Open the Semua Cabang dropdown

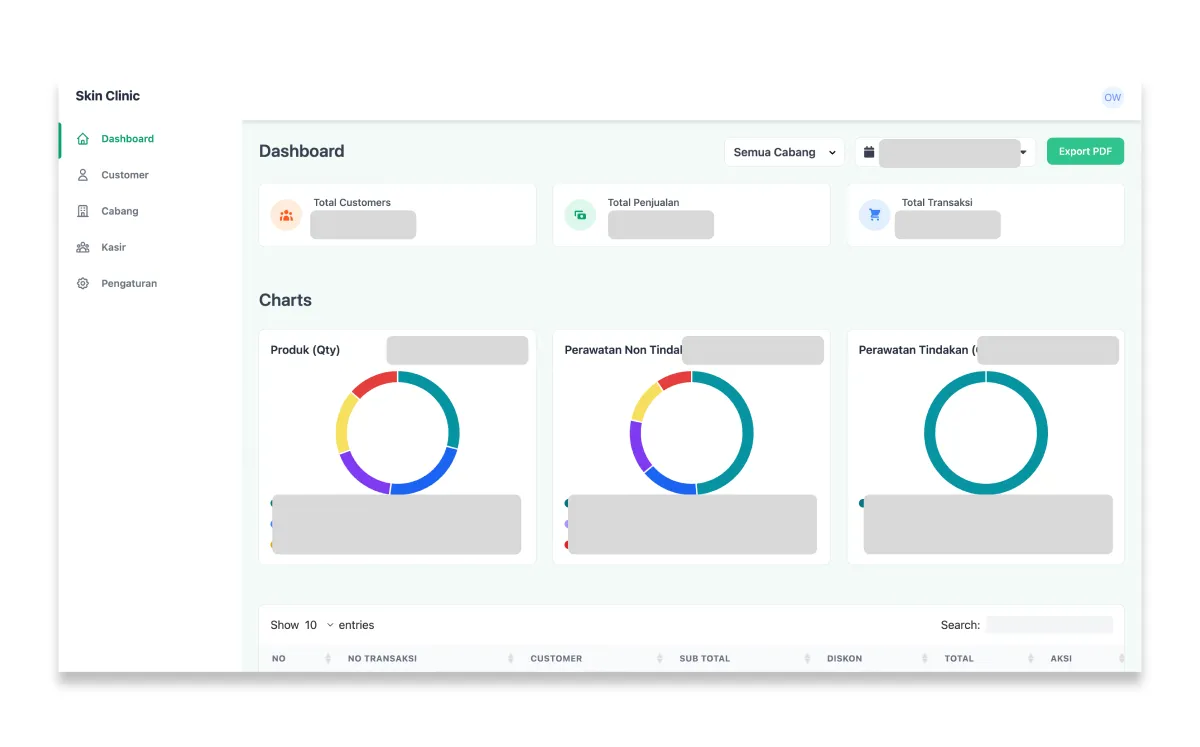[783, 152]
